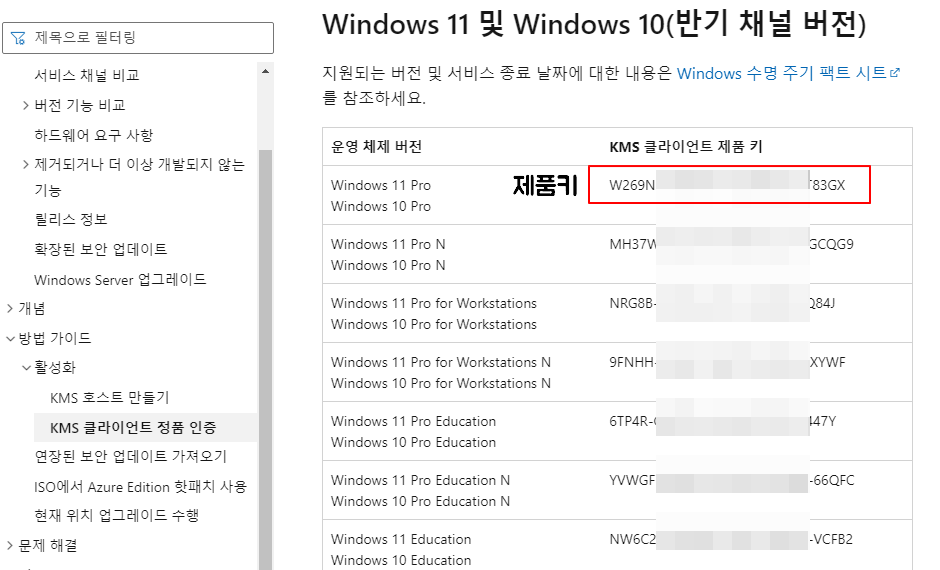Screen dimensions: 940x570
Task: Open ISO에서 Azure Edition 핫패치 사용 page
Action: click(140, 487)
